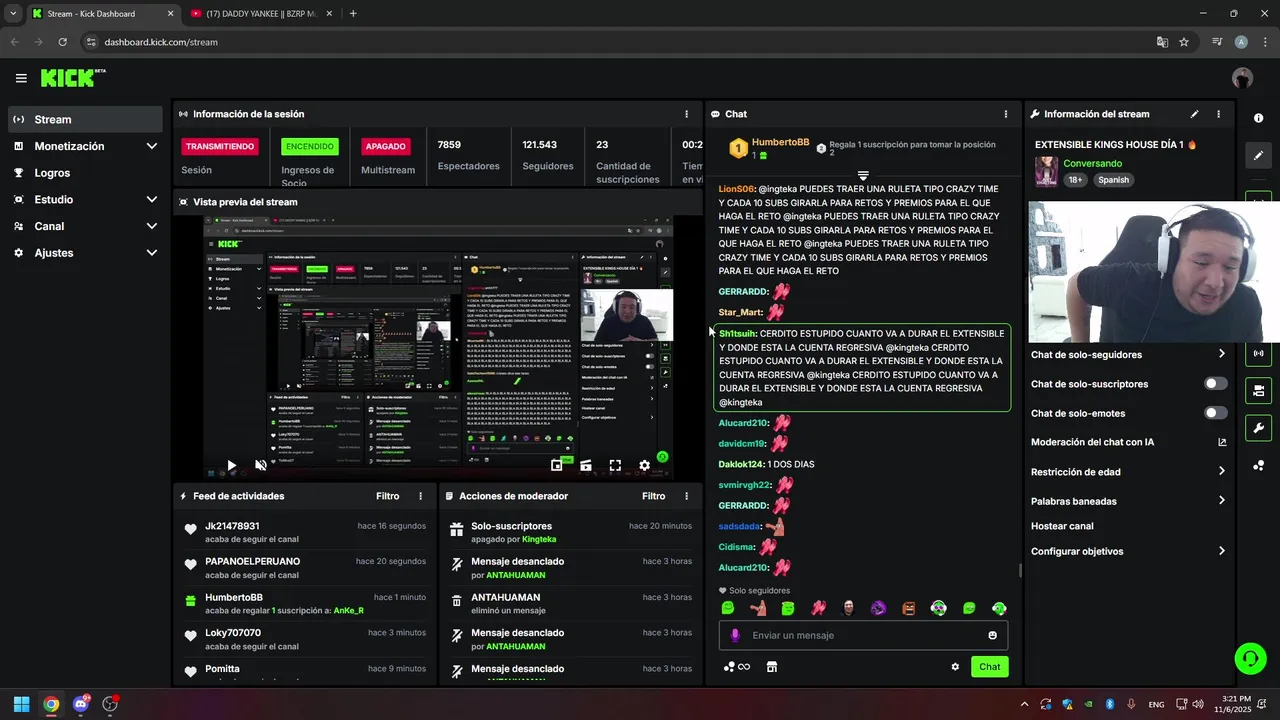
Task: Open the AnKe_R username link in the feed
Action: [x=349, y=610]
